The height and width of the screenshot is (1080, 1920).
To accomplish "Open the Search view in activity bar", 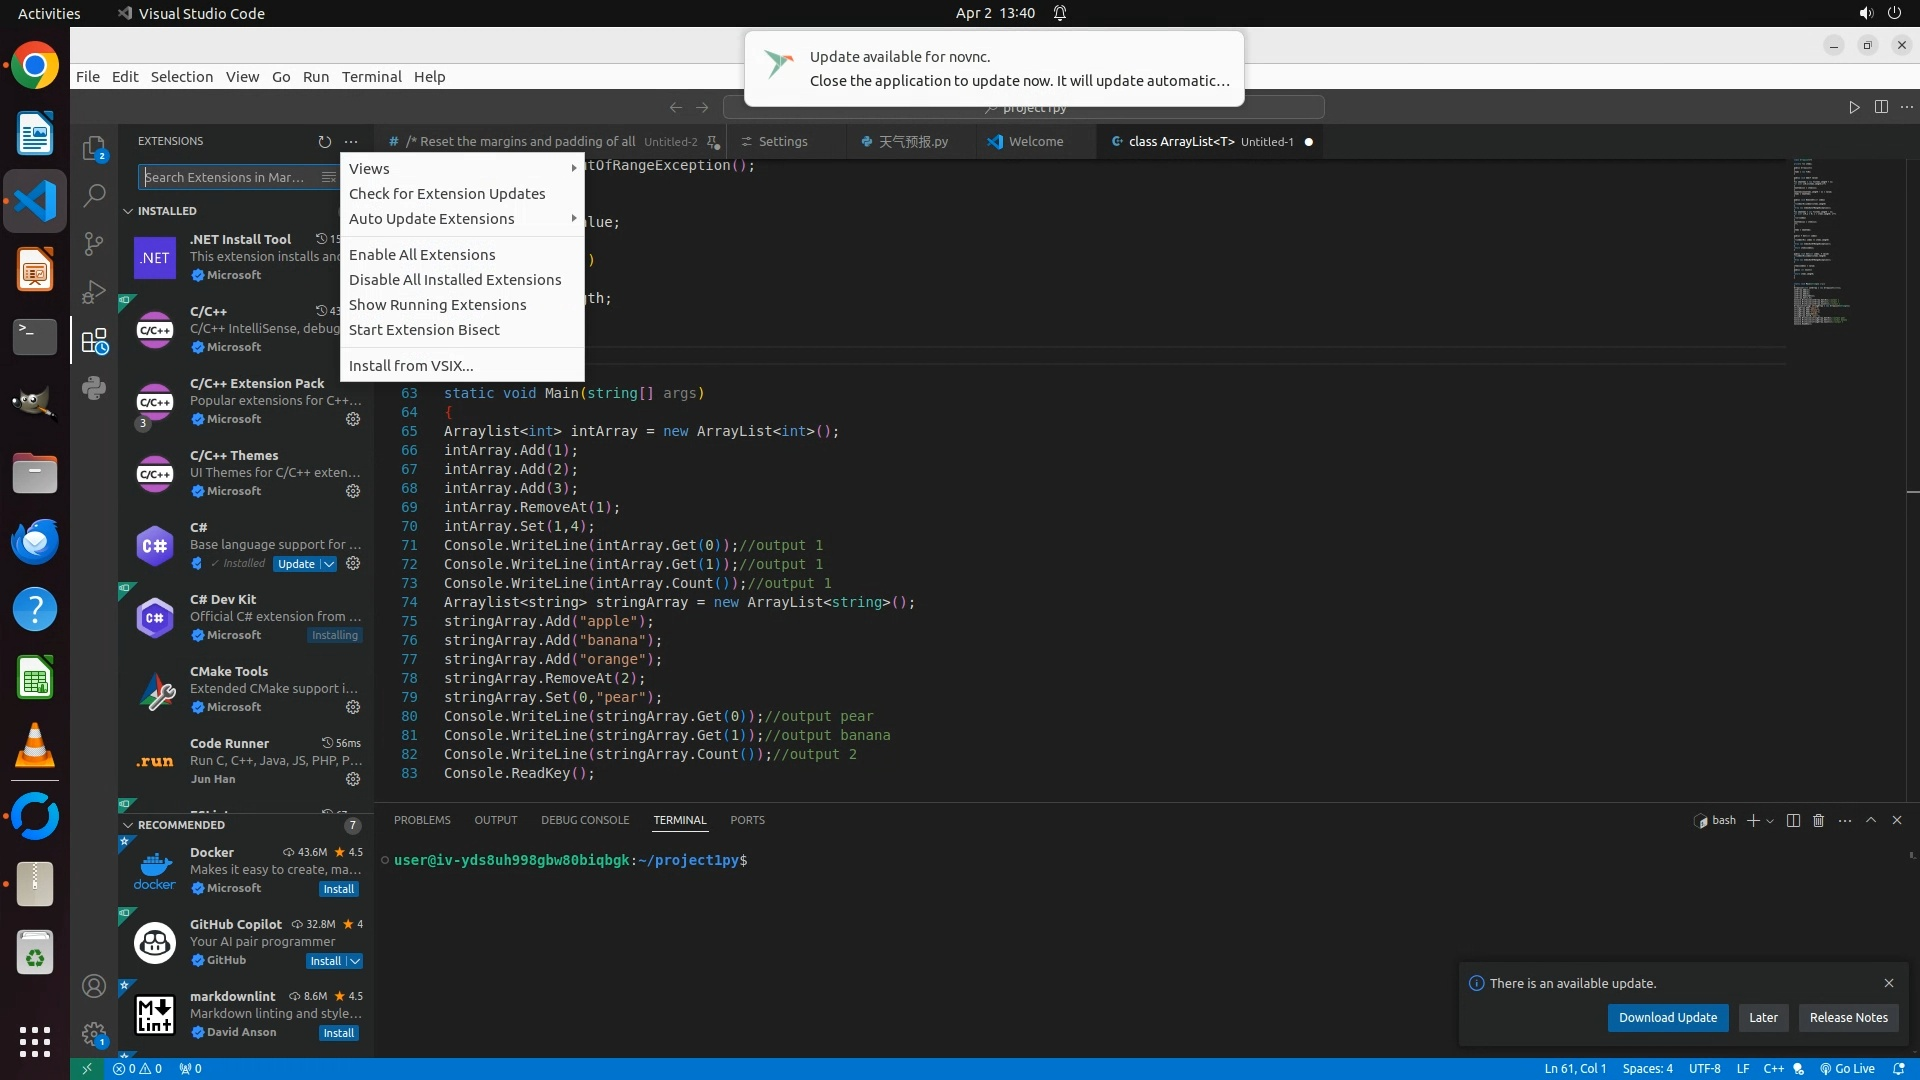I will 94,195.
